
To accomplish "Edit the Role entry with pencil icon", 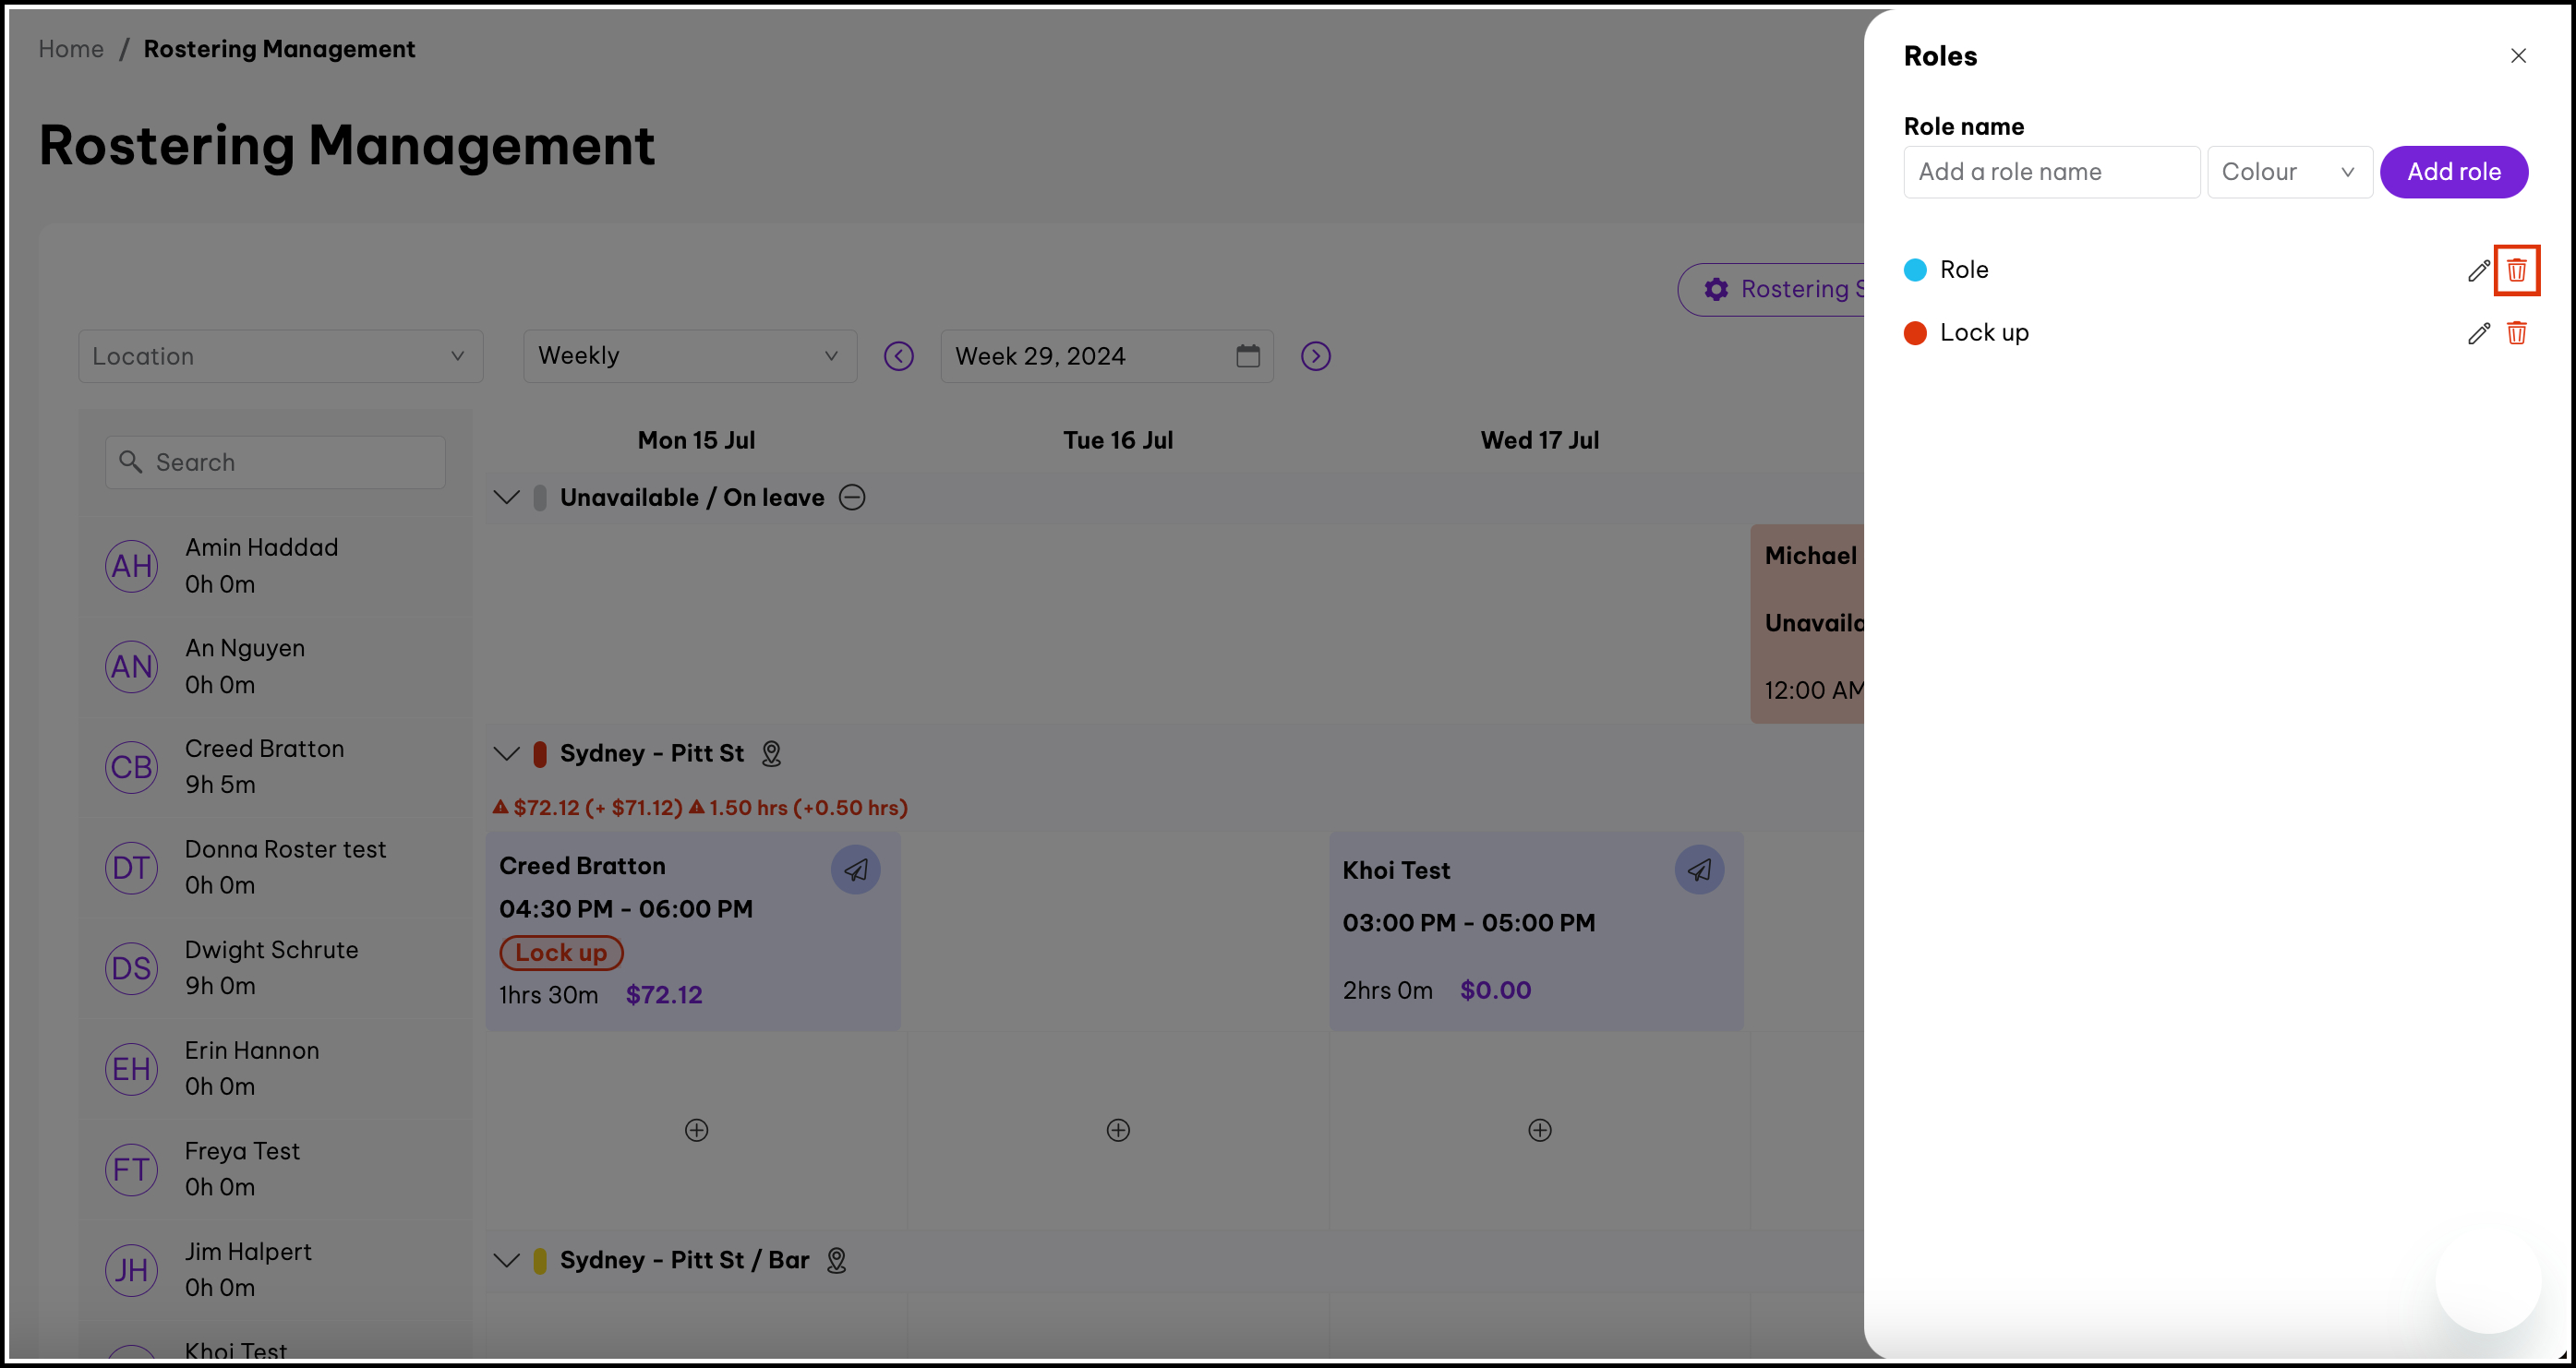I will 2477,270.
